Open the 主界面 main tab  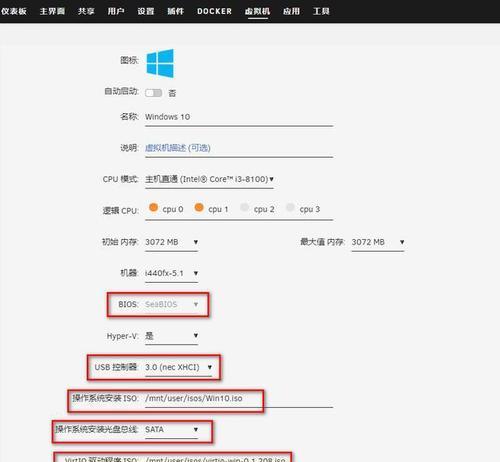coord(52,11)
